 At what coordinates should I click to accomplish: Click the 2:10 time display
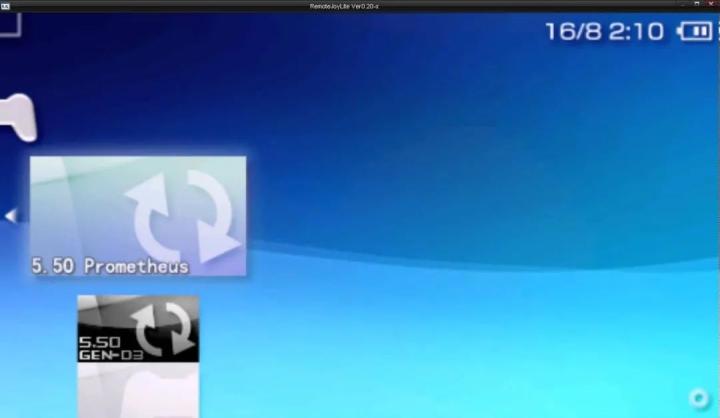[636, 32]
